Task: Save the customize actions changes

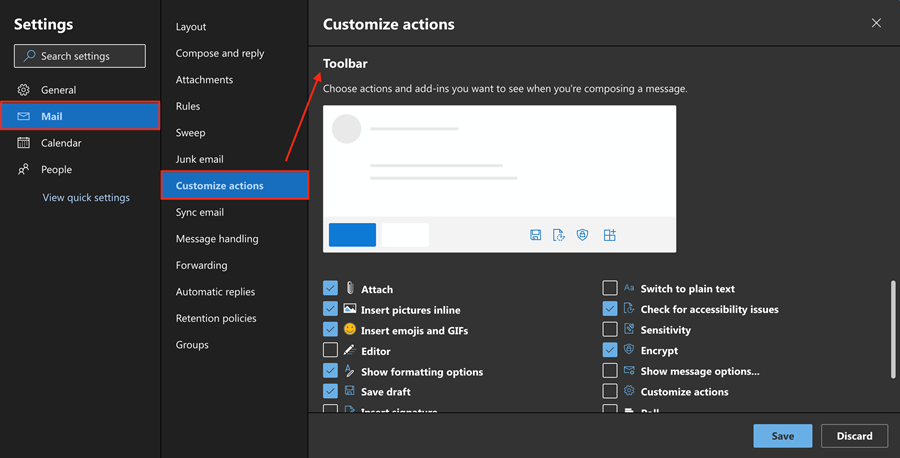Action: (x=782, y=436)
